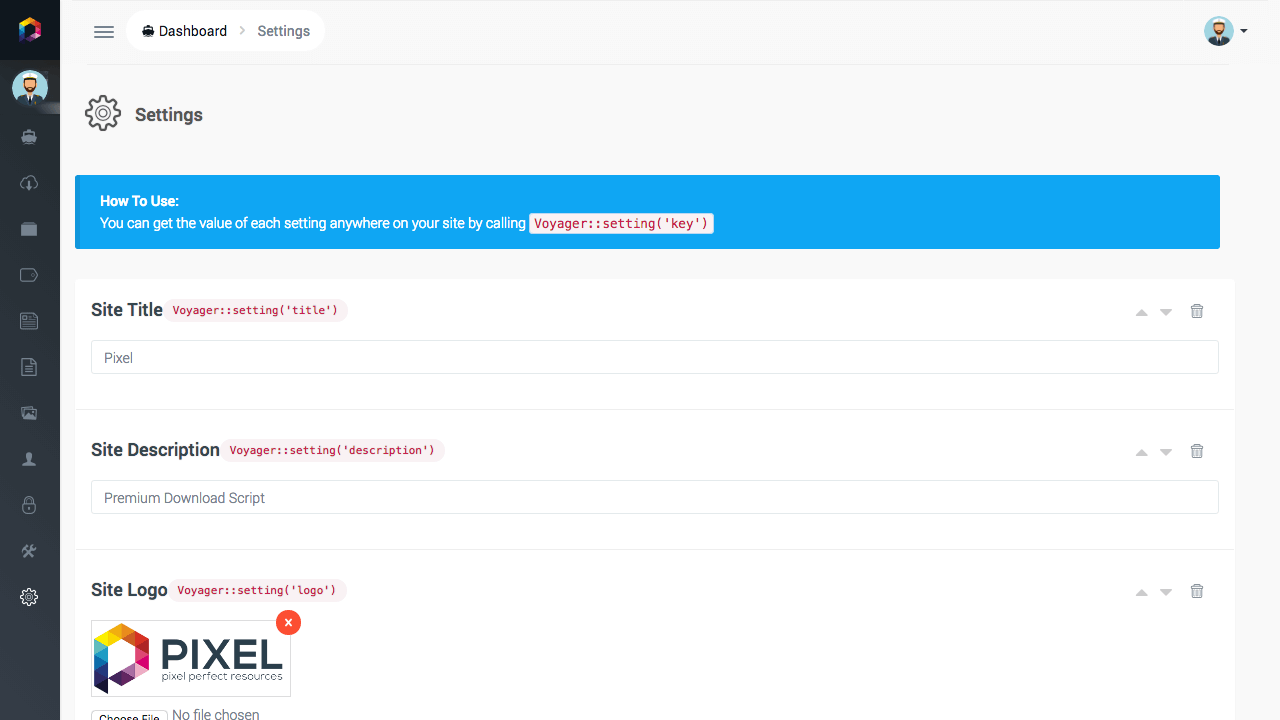Click the ship icon at the sidebar top
1280x720 pixels.
click(x=29, y=137)
